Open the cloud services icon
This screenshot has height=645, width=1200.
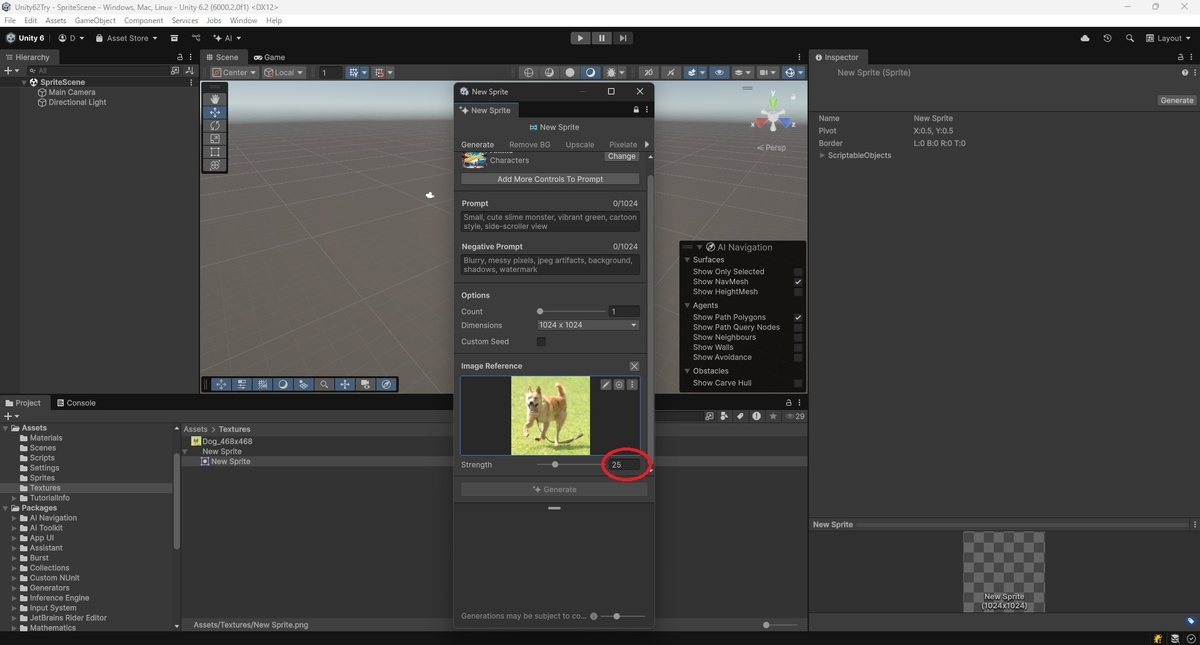tap(1086, 38)
